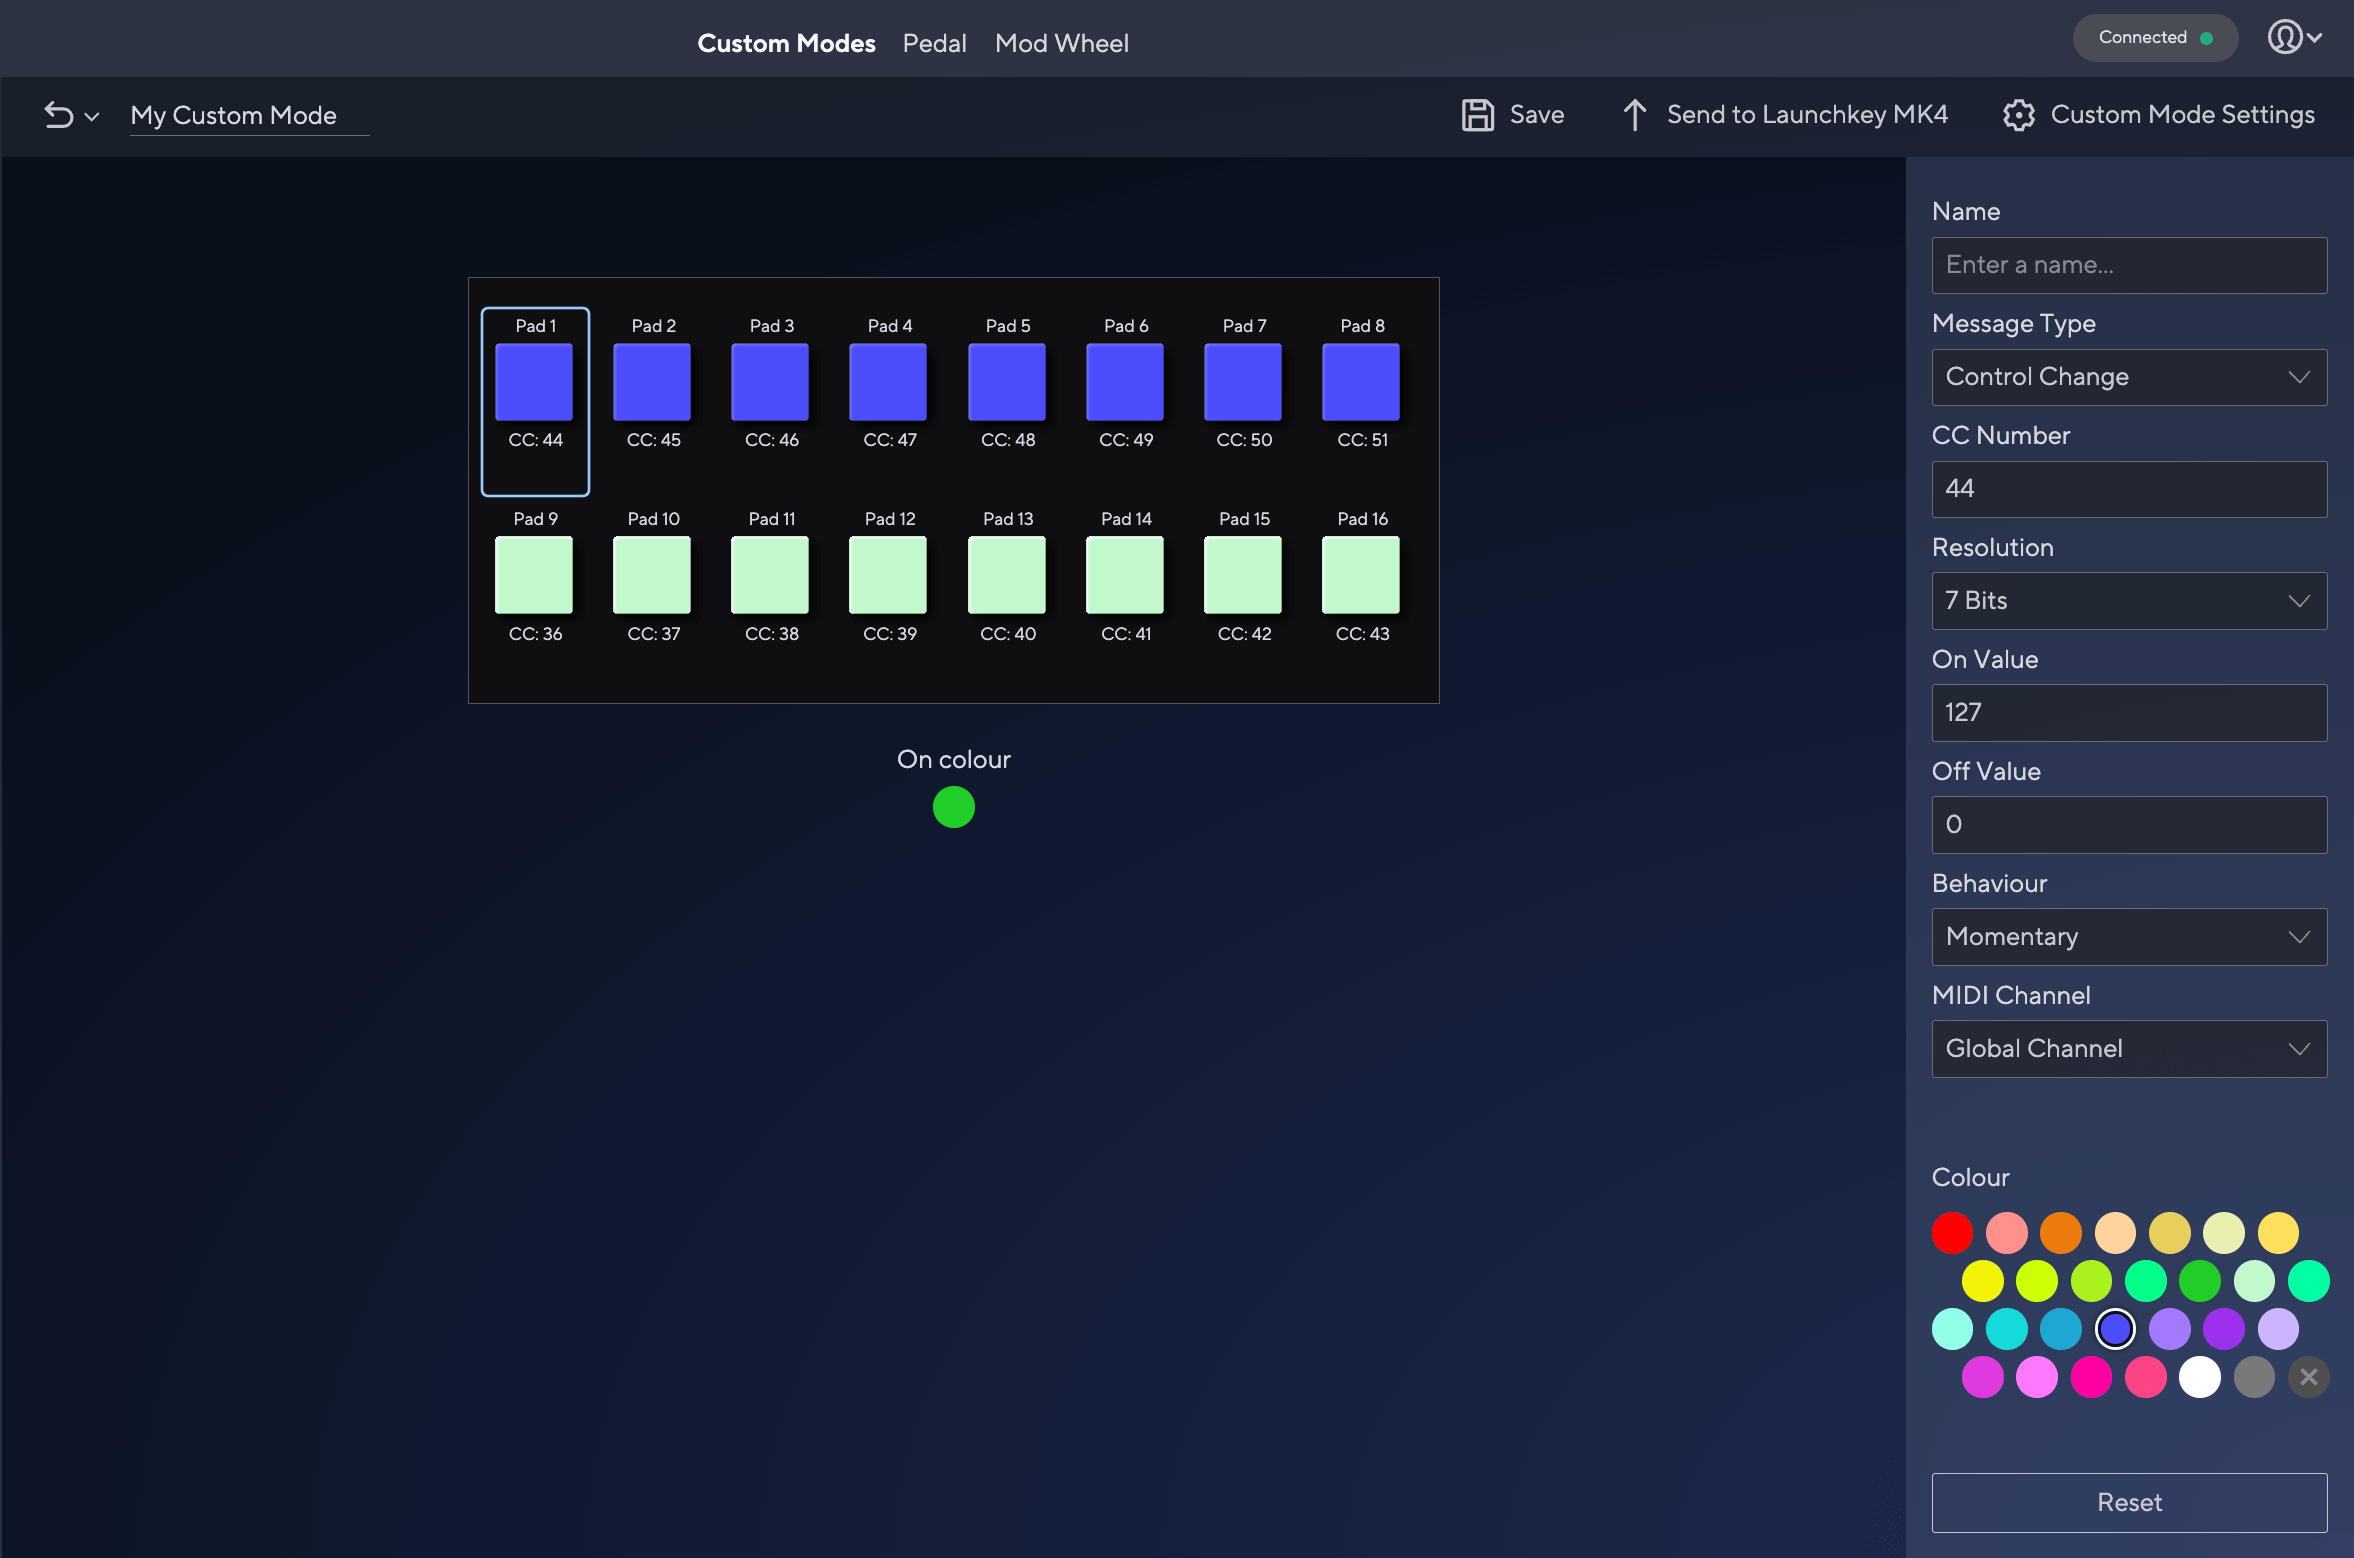Click the Save floppy disk icon
The image size is (2354, 1558).
pos(1478,115)
